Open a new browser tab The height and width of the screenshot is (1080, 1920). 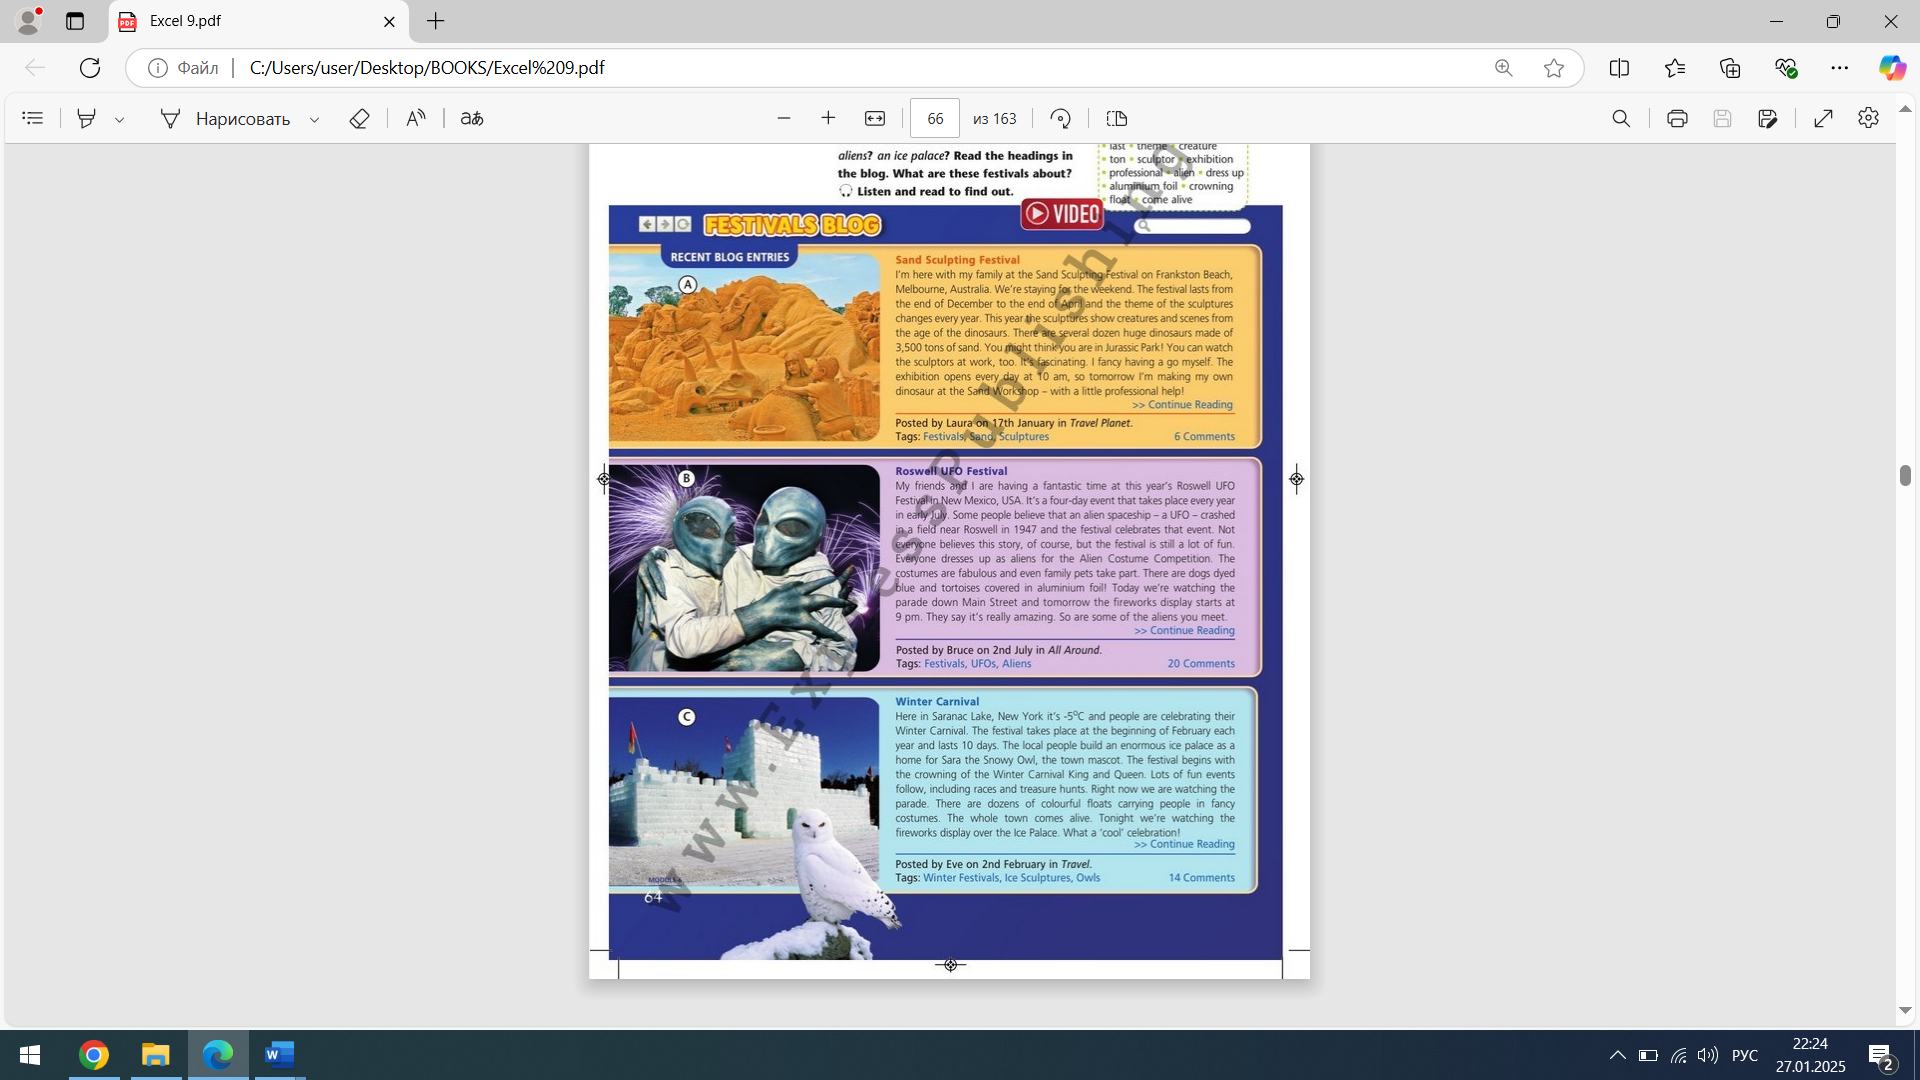click(436, 21)
